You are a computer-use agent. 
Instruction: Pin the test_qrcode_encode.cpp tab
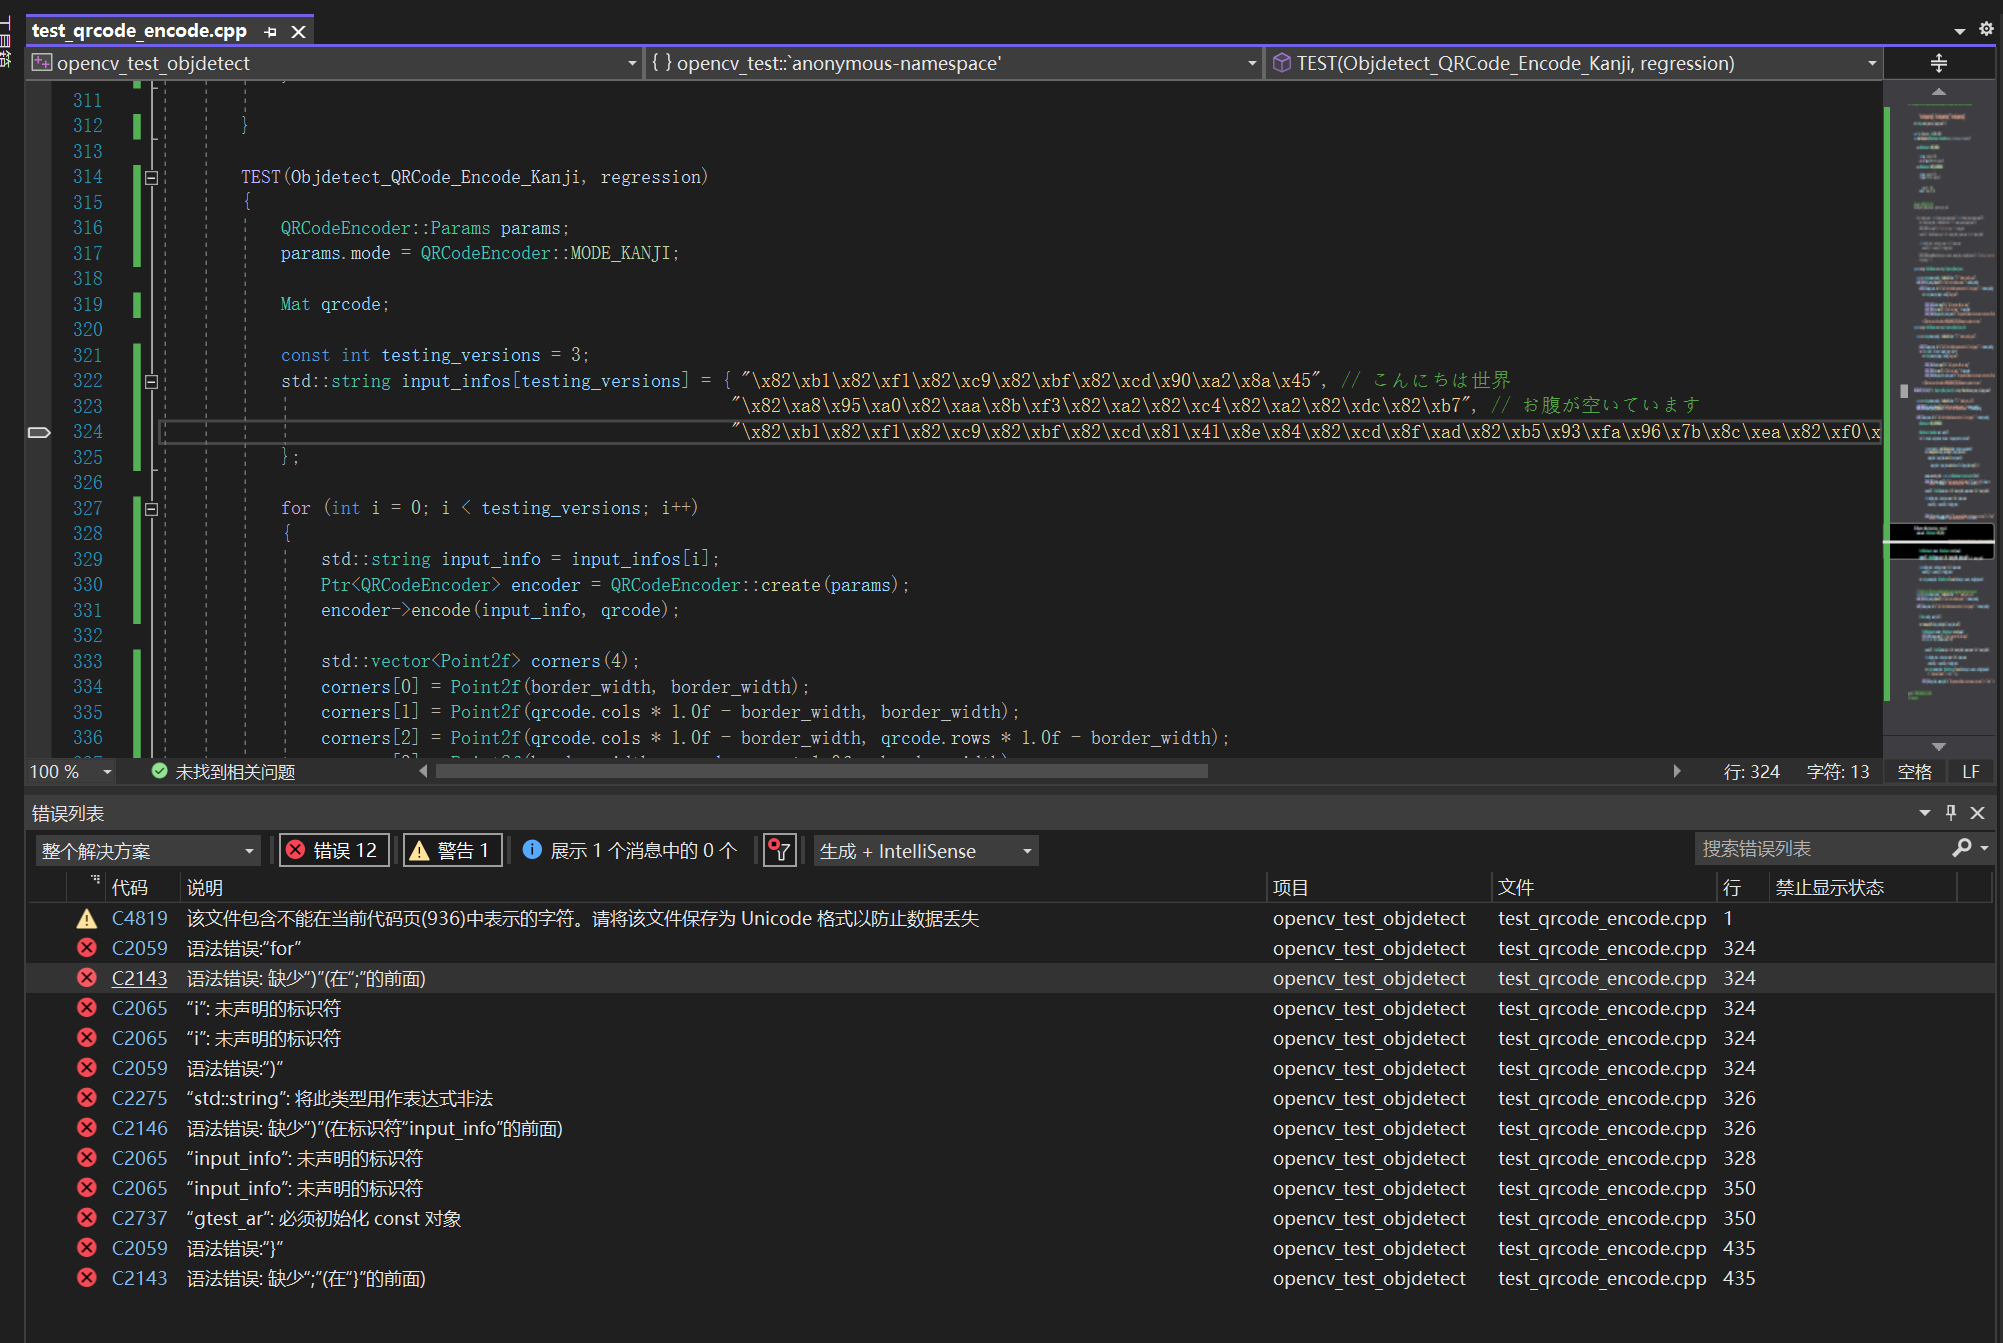pyautogui.click(x=270, y=32)
